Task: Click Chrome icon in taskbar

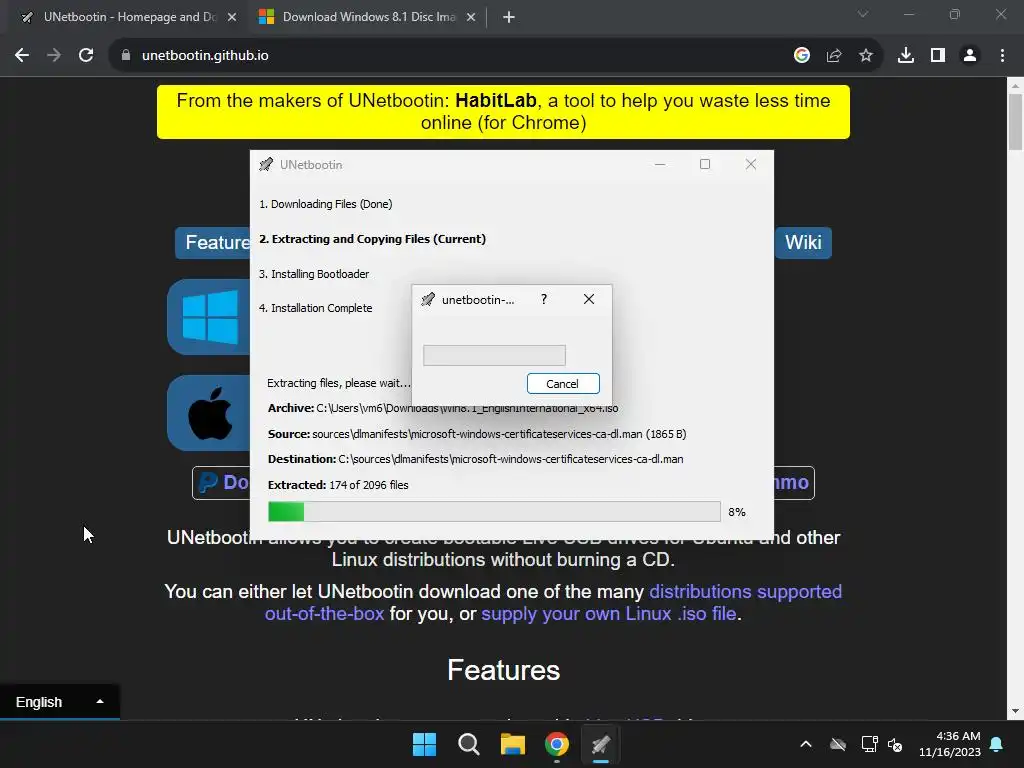Action: pos(557,744)
